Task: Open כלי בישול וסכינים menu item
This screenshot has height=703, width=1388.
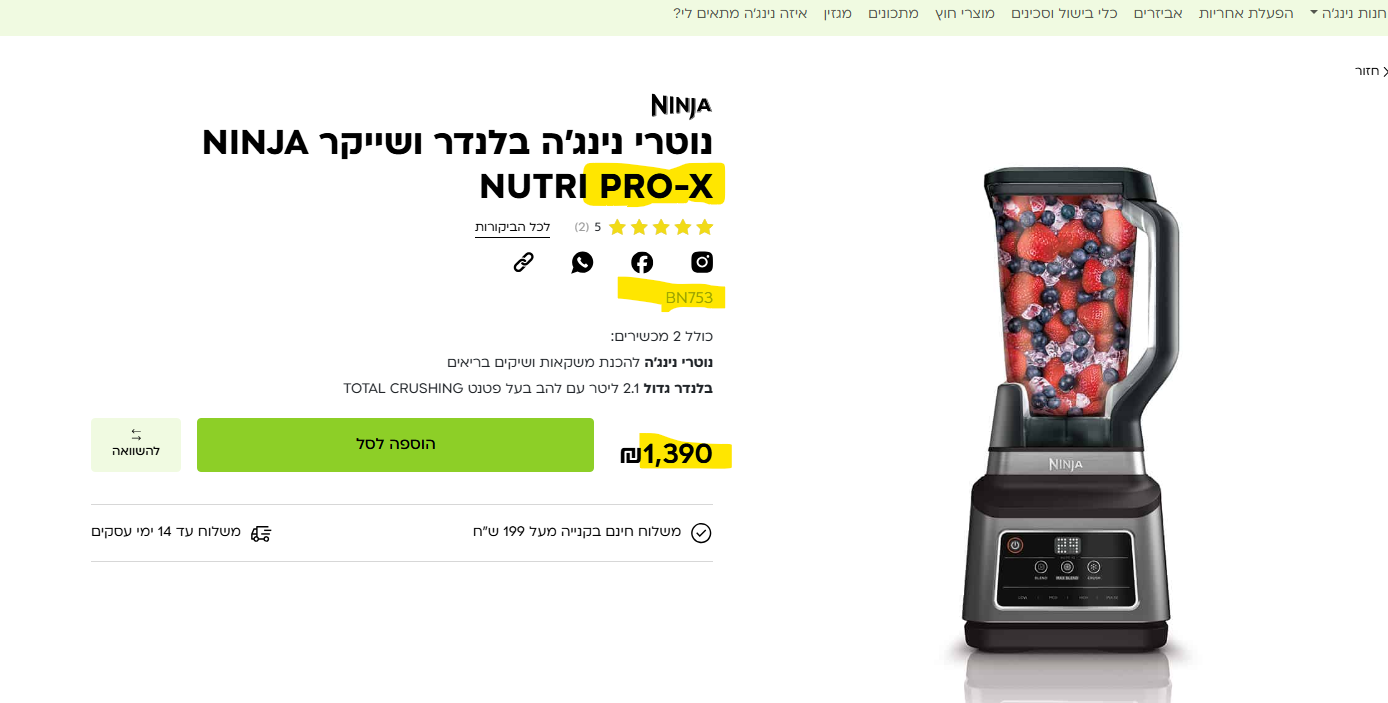Action: point(1064,13)
